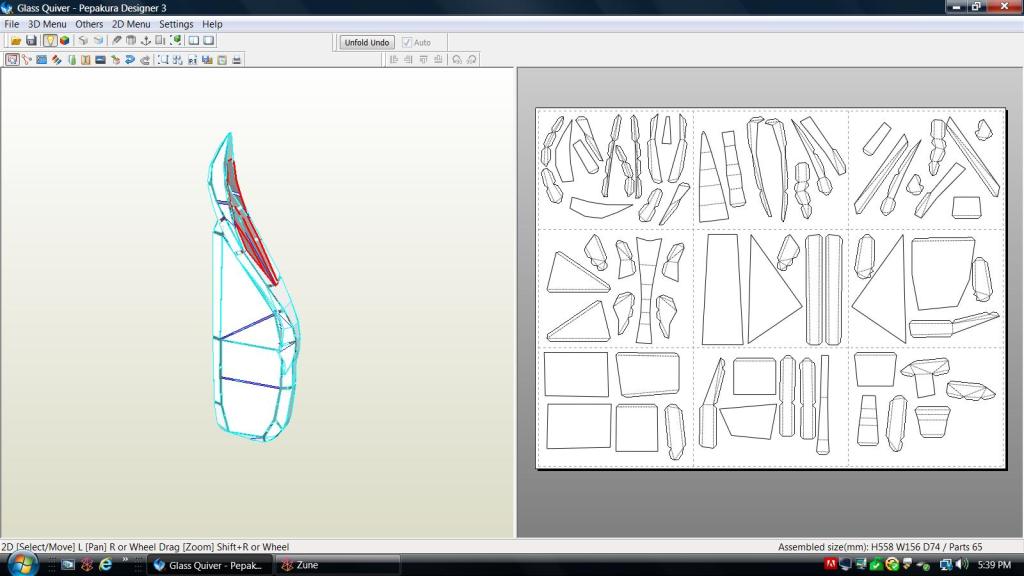Open the 2D Menu

pyautogui.click(x=131, y=24)
